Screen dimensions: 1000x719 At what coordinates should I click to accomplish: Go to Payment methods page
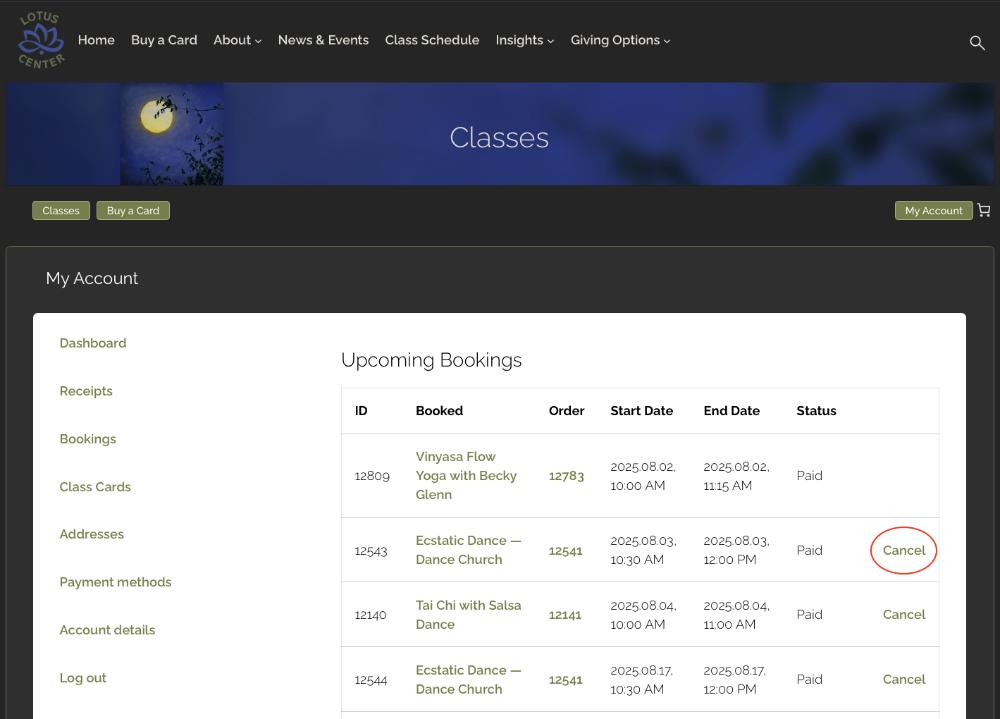click(x=115, y=582)
